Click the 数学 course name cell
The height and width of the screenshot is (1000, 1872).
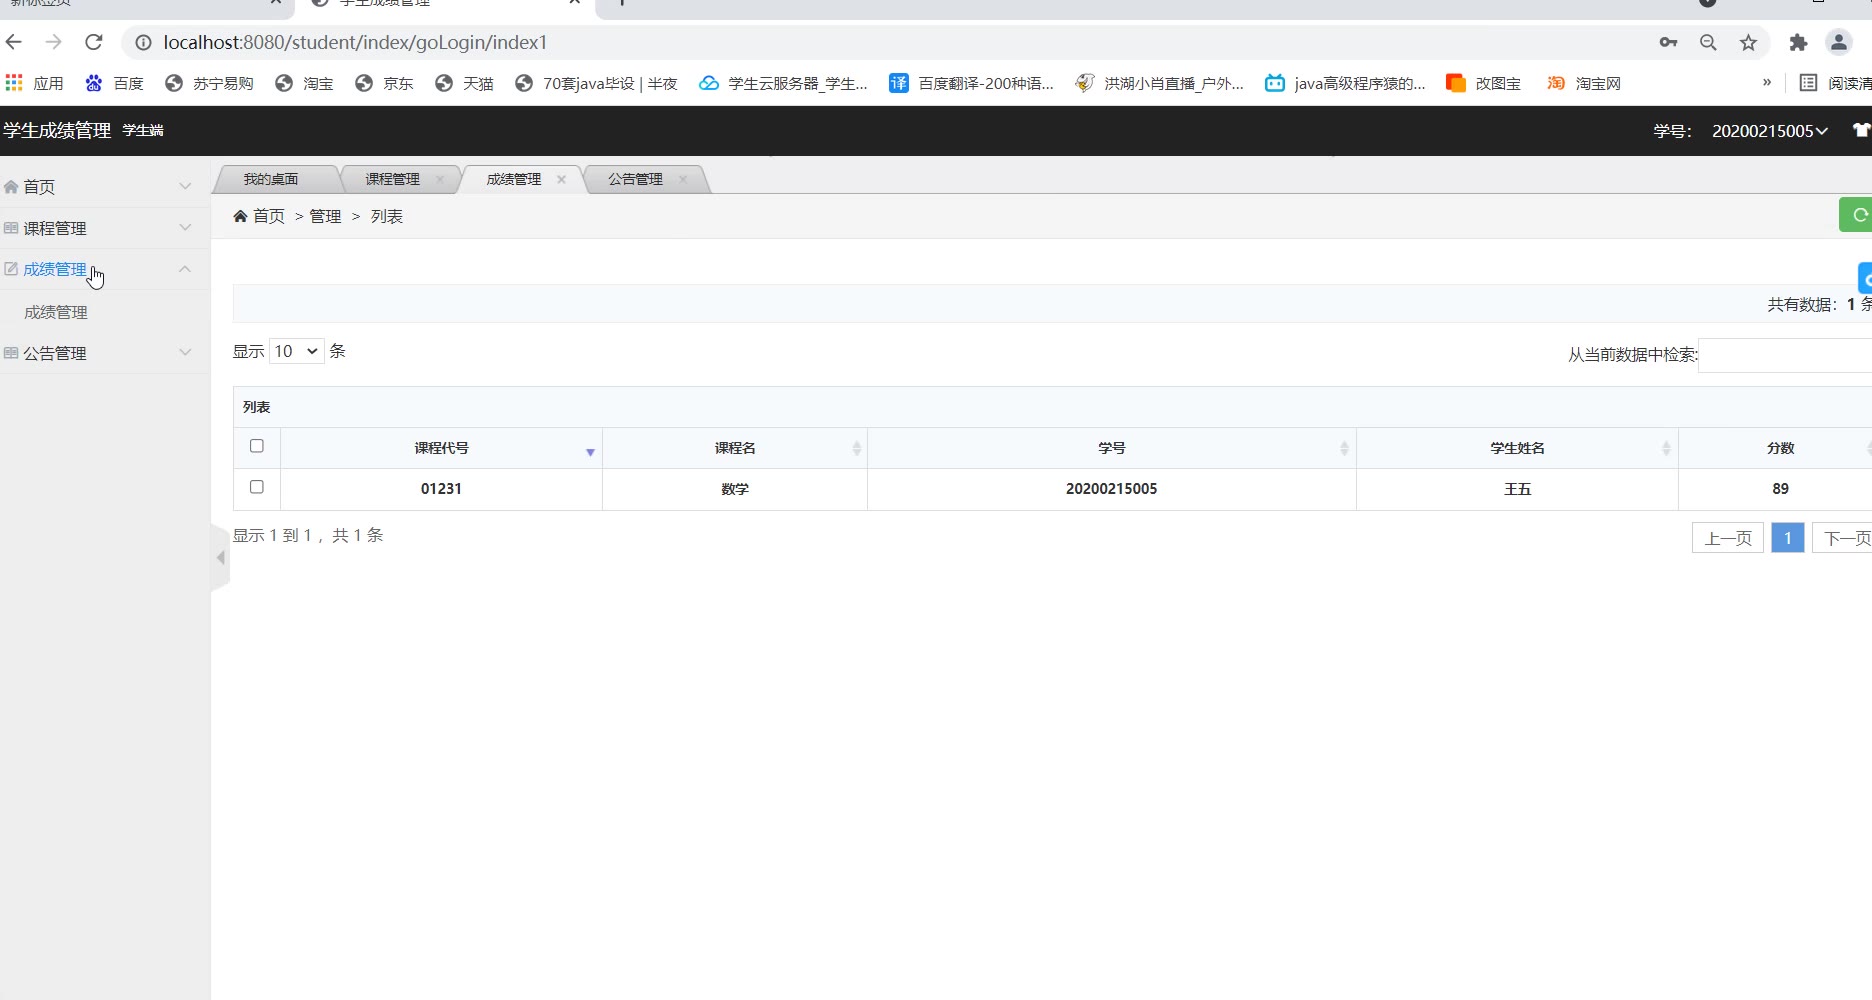pos(735,489)
